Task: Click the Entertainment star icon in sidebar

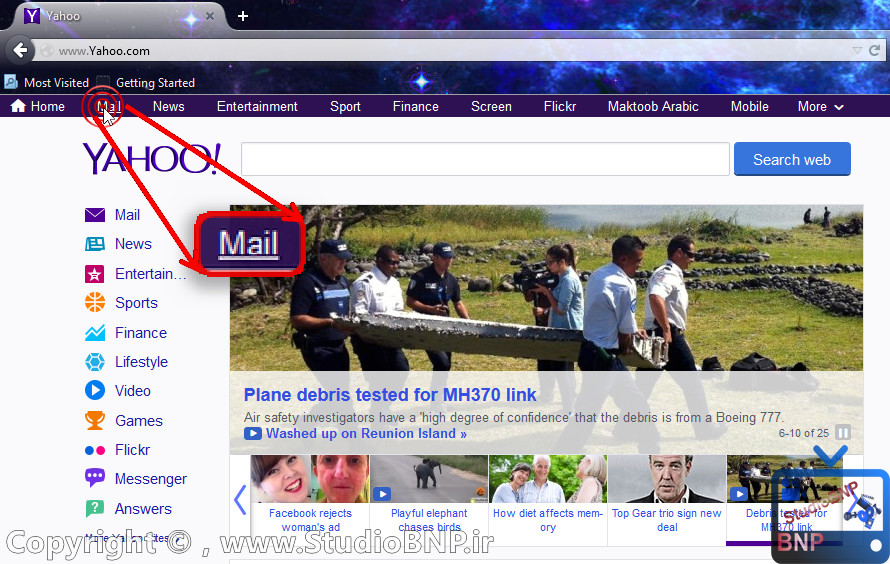Action: click(95, 274)
